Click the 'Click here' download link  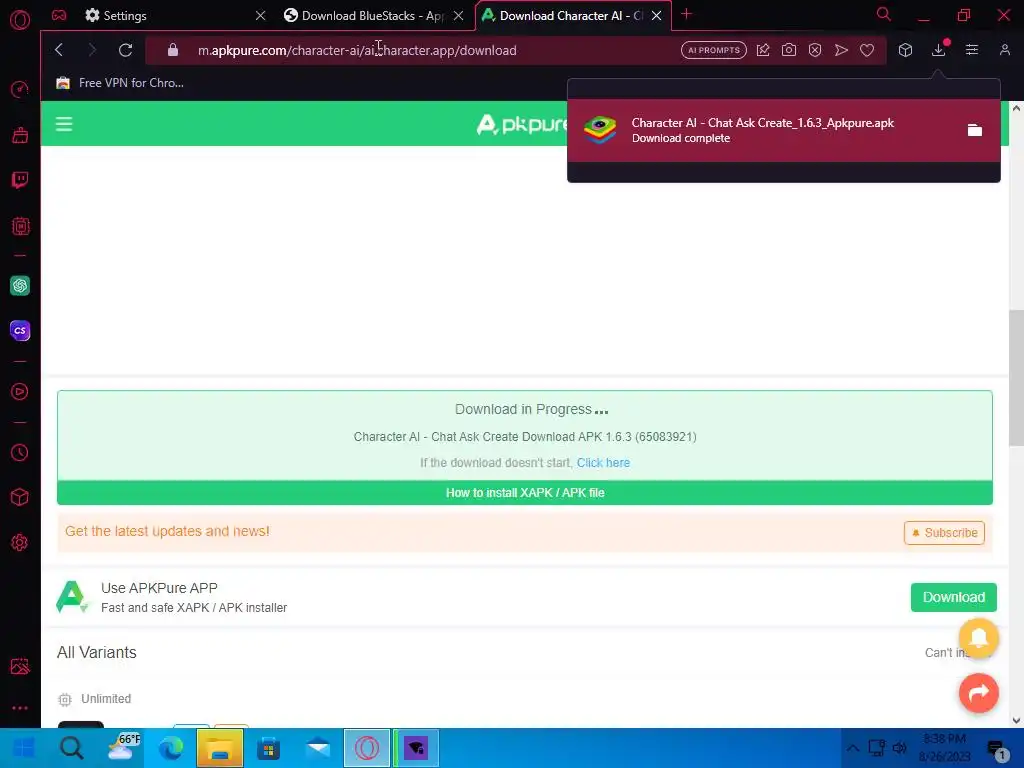click(x=603, y=462)
